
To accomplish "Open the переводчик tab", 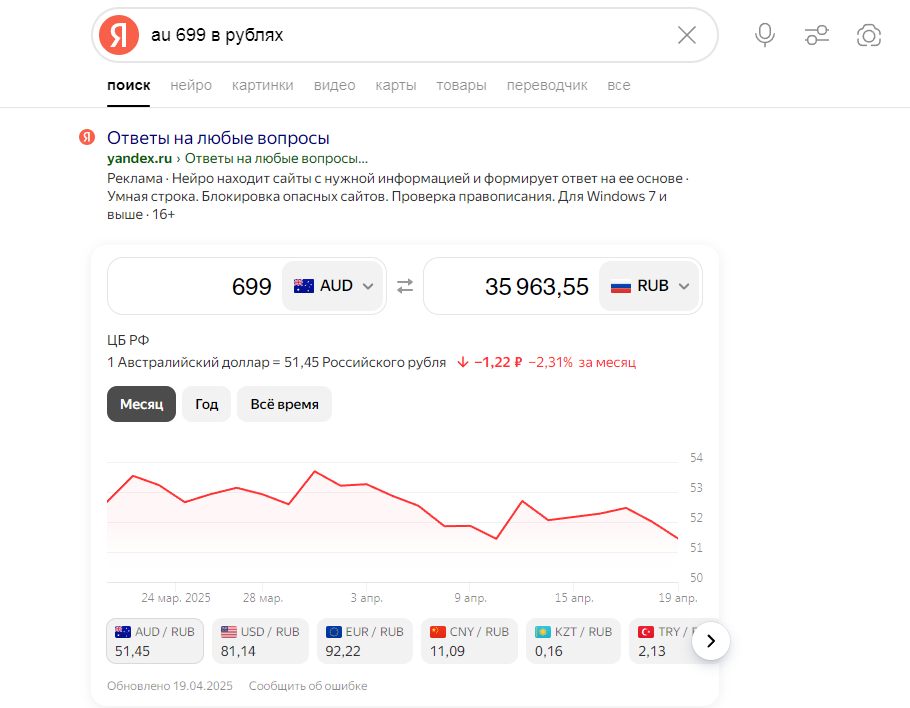I will [x=547, y=85].
